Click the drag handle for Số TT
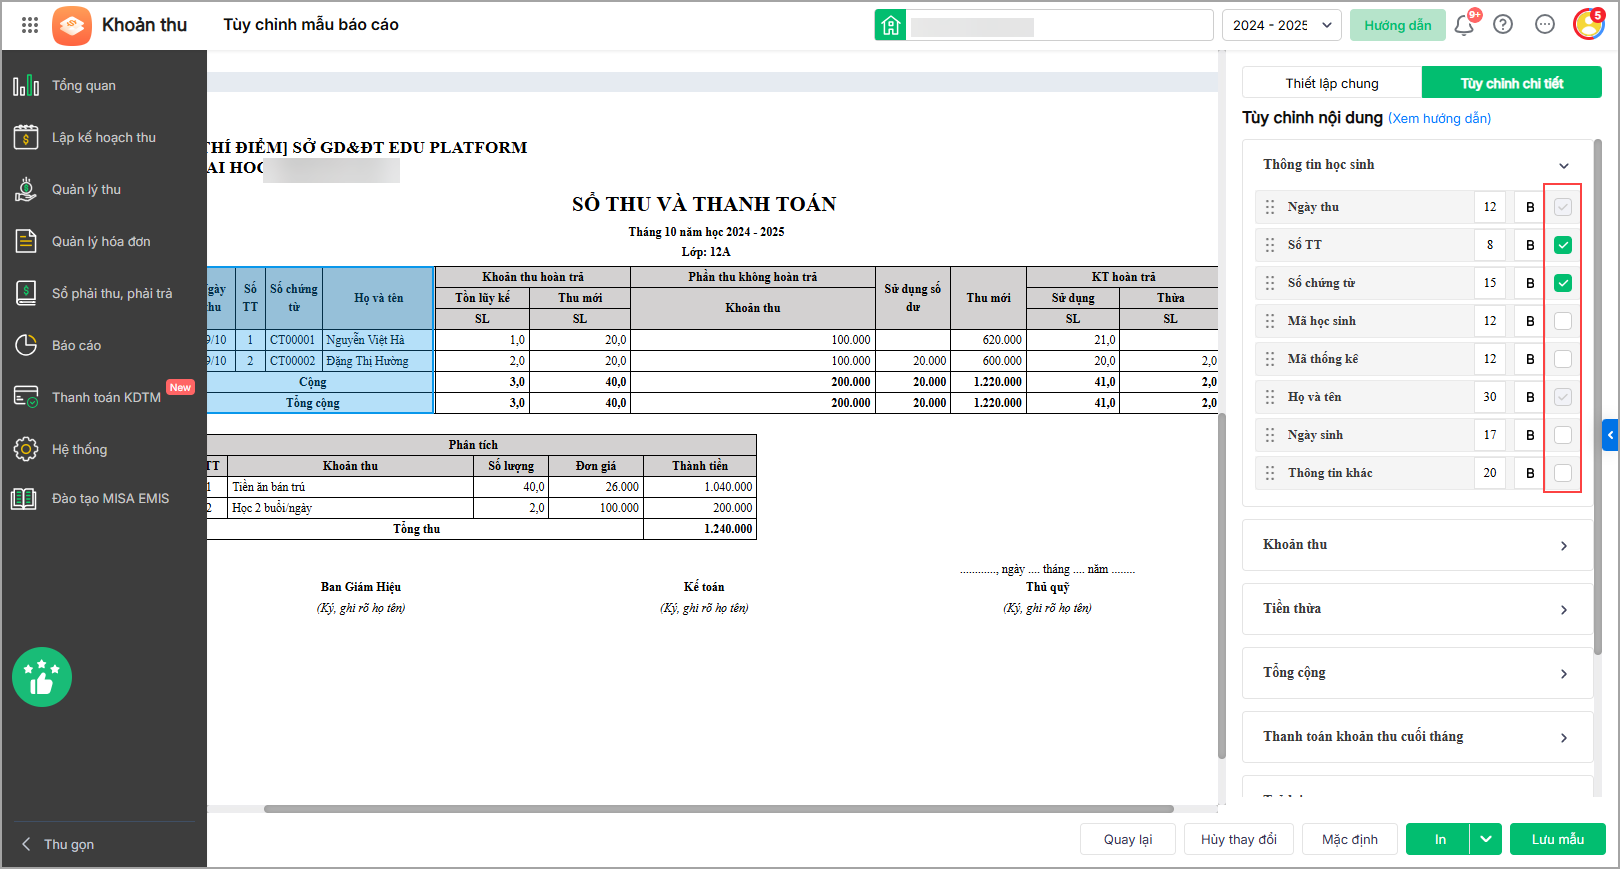Image resolution: width=1620 pixels, height=869 pixels. click(1270, 245)
